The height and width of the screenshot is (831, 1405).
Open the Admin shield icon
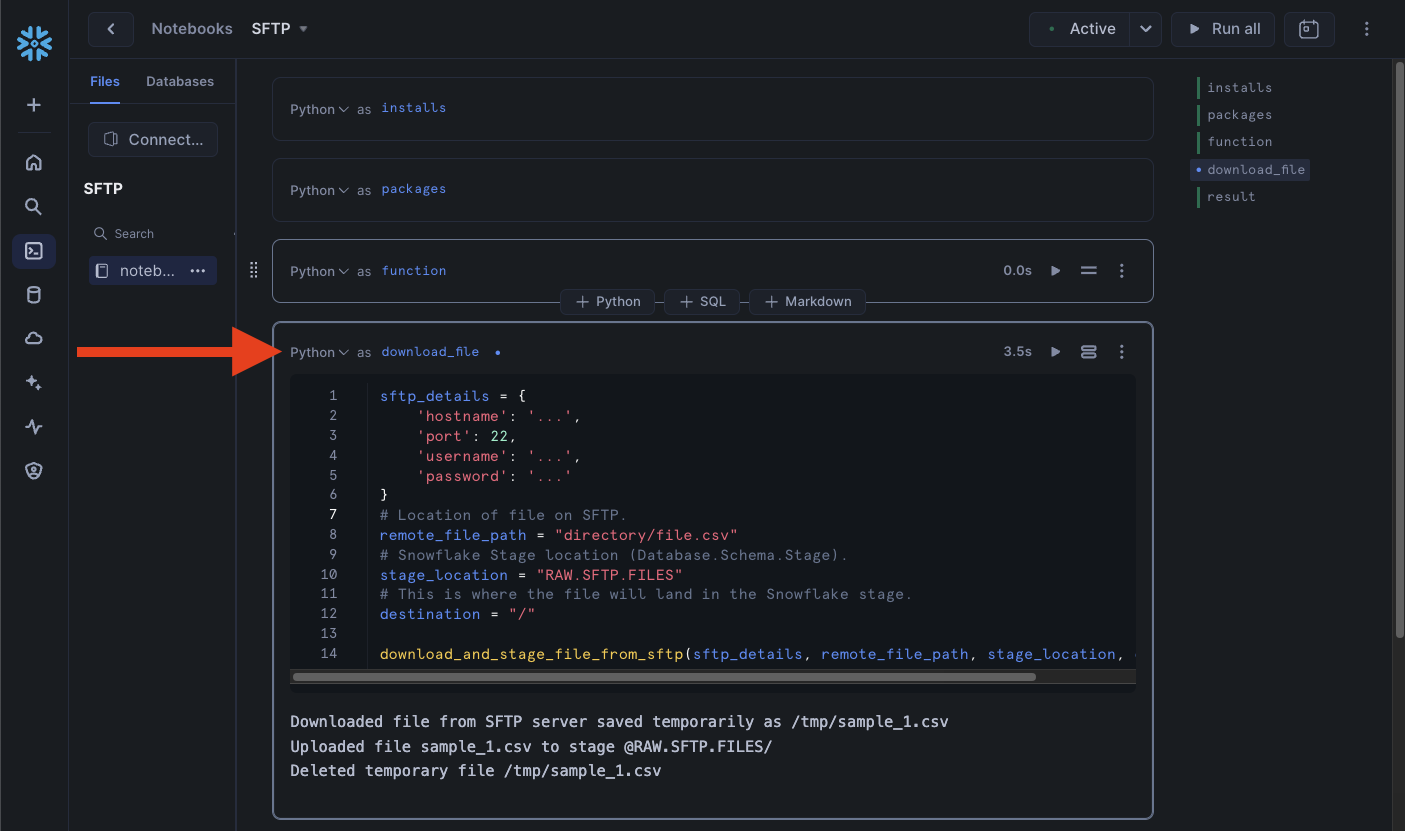[x=34, y=471]
